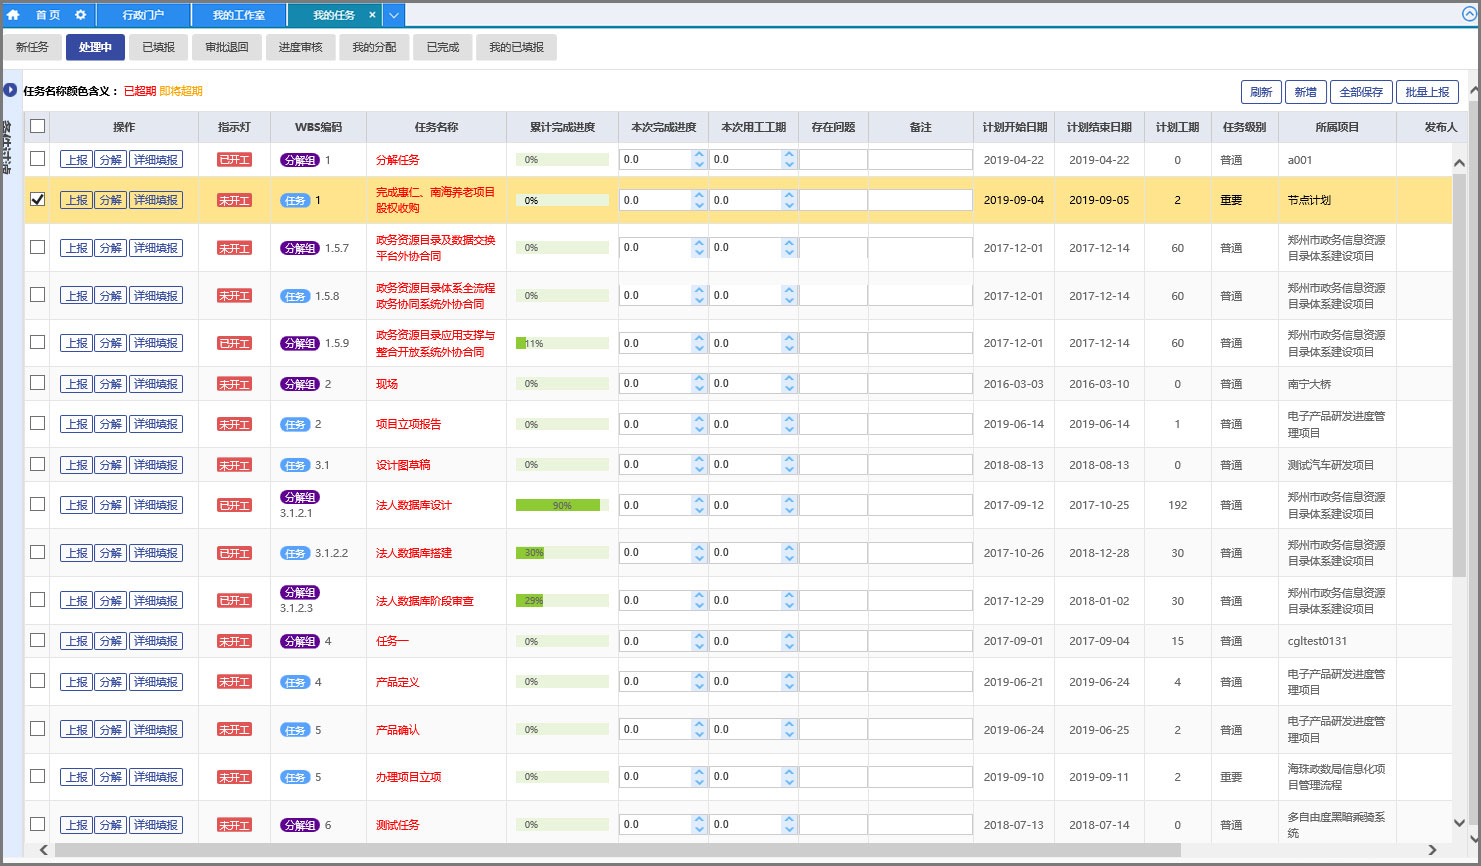This screenshot has width=1481, height=866.
Task: Select the 法人数据库设计 row checkbox
Action: coord(37,504)
